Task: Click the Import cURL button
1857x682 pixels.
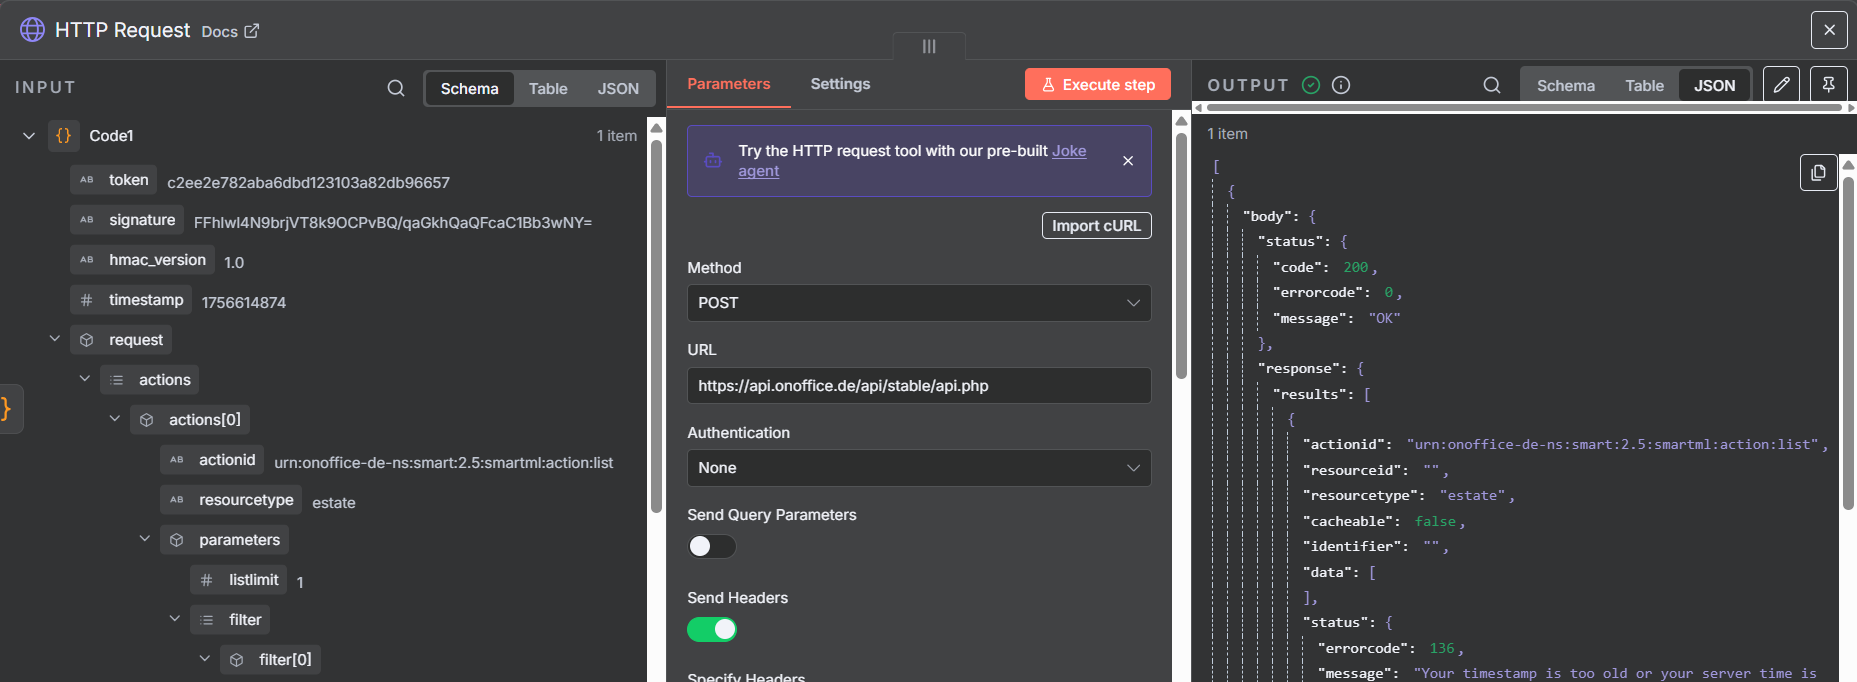Action: [x=1096, y=226]
